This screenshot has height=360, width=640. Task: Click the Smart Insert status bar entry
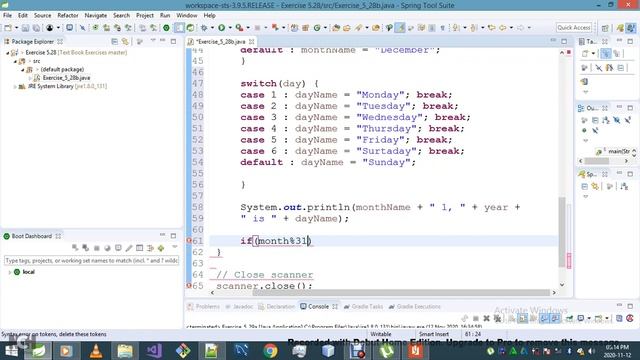pos(433,334)
